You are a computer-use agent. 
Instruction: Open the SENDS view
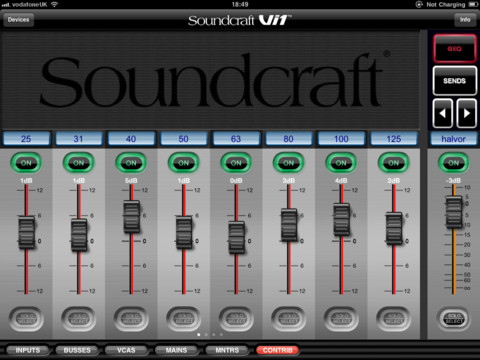455,81
